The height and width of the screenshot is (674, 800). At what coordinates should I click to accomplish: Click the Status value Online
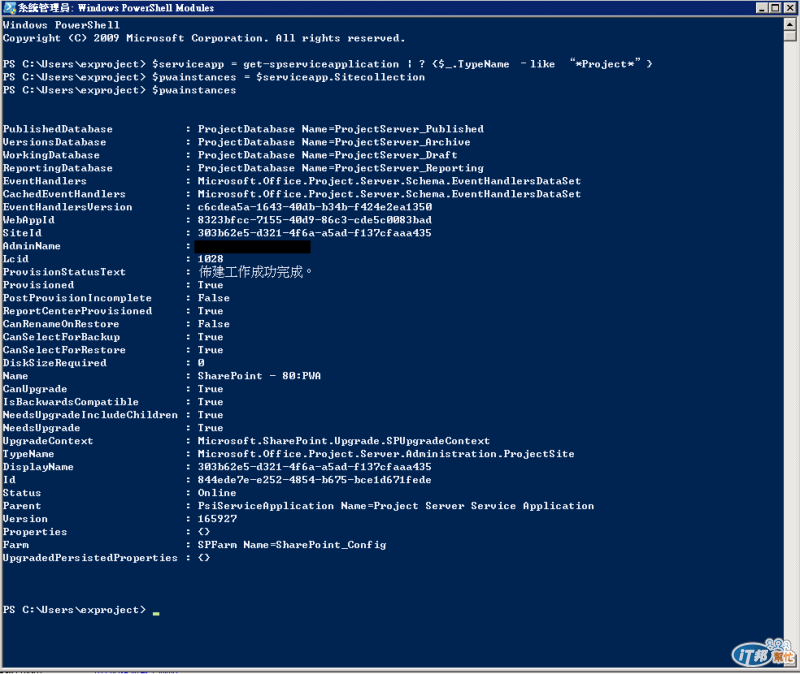[217, 493]
